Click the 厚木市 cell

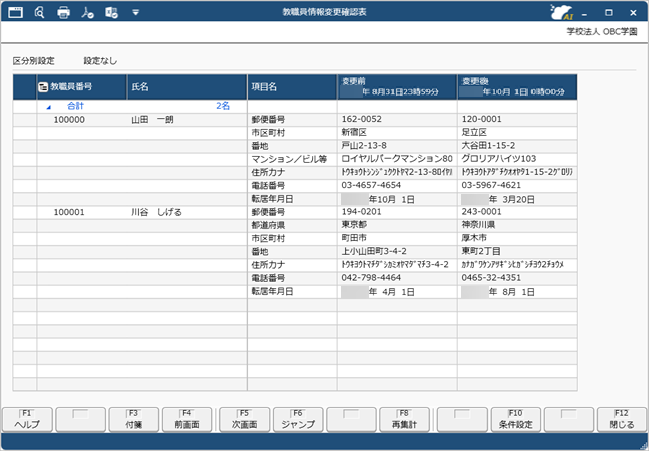click(x=517, y=238)
